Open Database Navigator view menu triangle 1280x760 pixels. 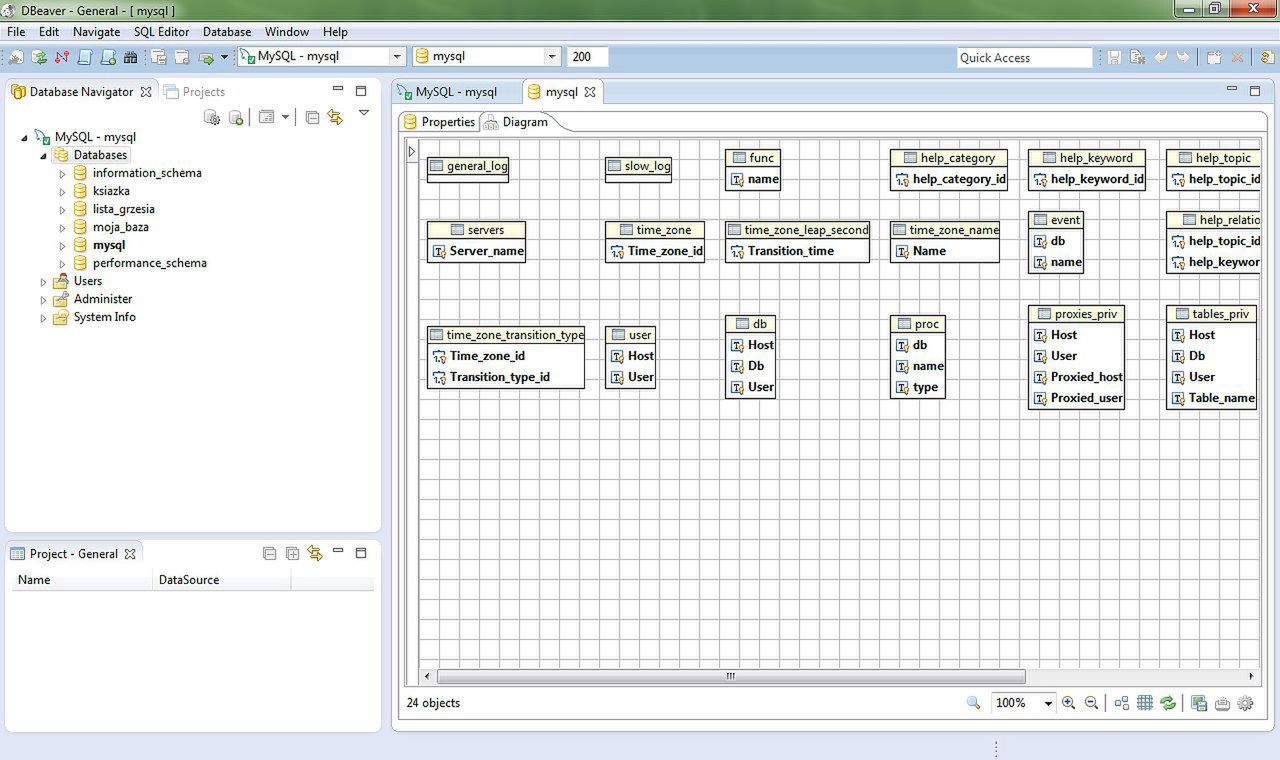364,113
